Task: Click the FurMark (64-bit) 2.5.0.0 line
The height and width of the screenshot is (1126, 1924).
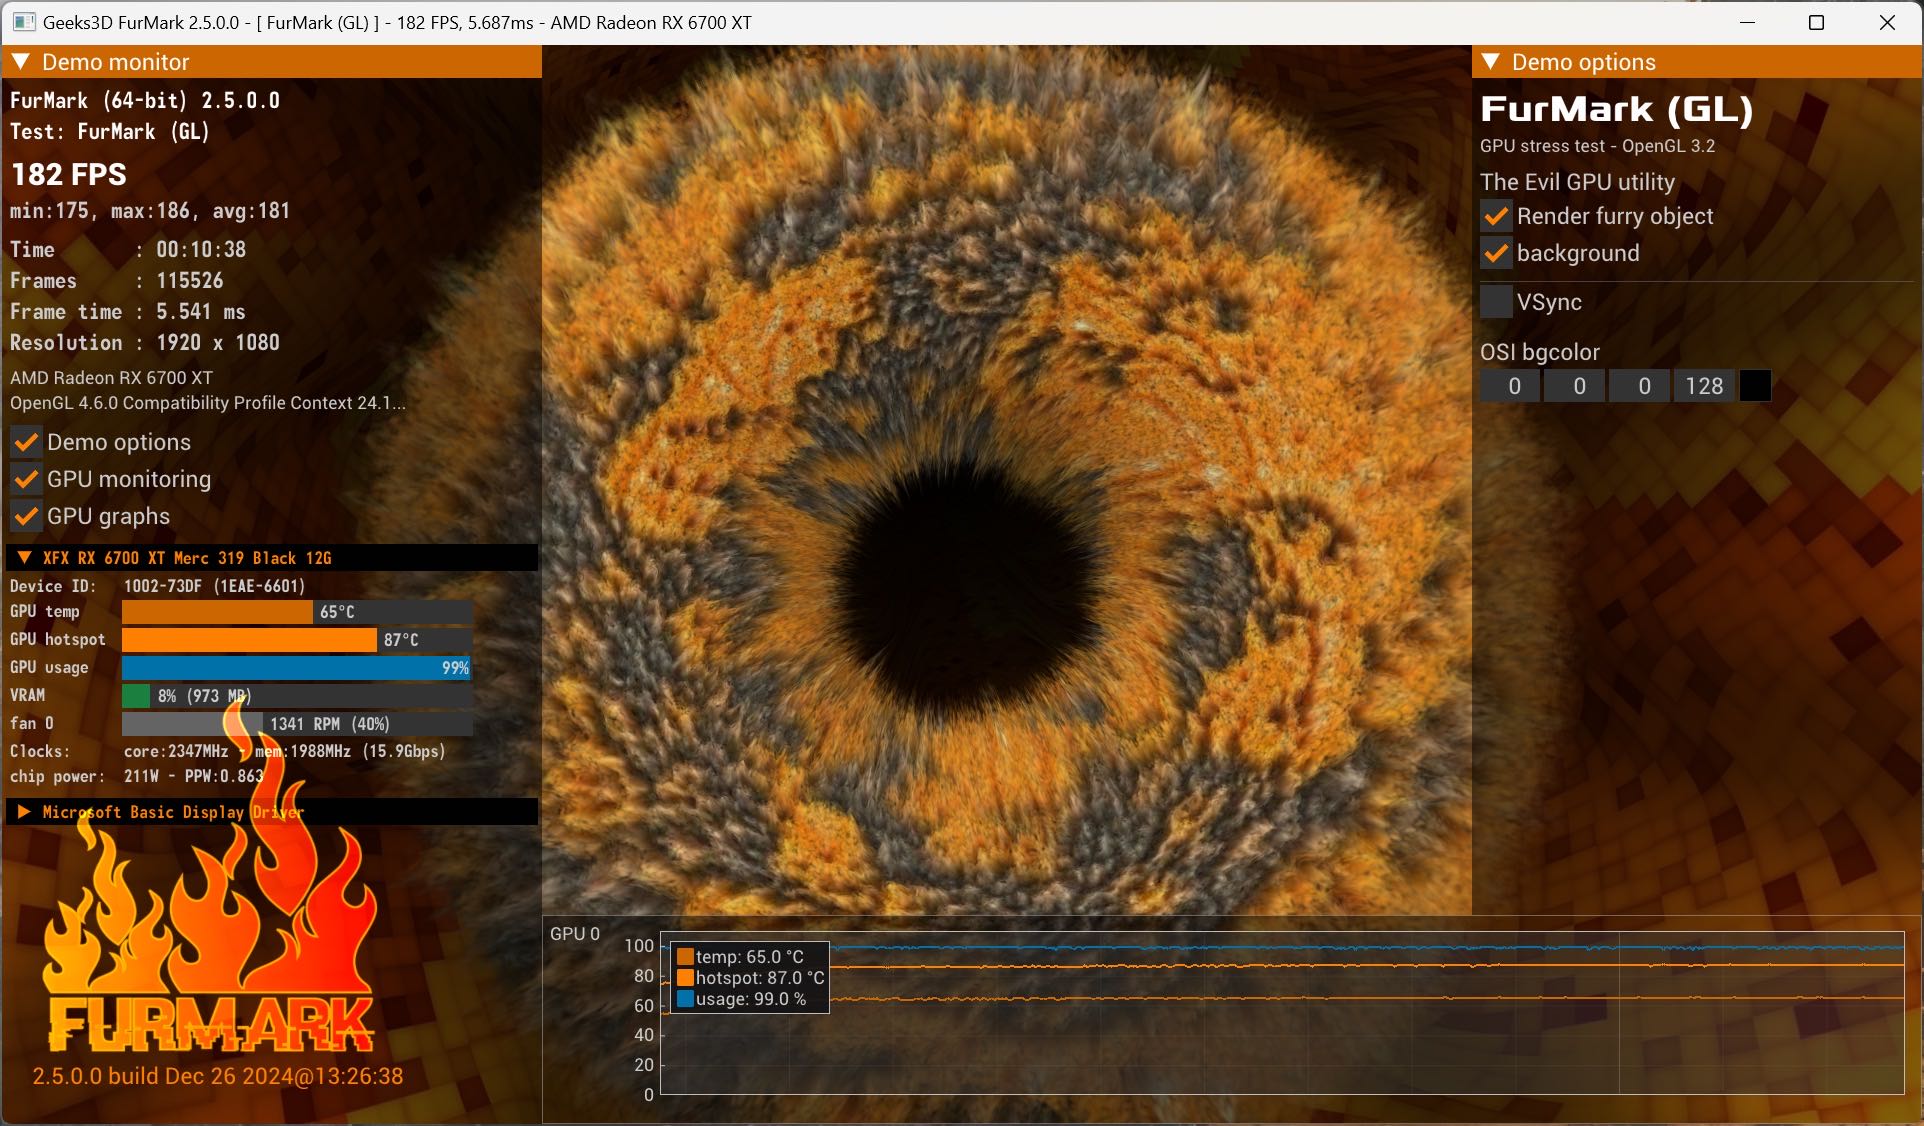Action: click(x=145, y=100)
